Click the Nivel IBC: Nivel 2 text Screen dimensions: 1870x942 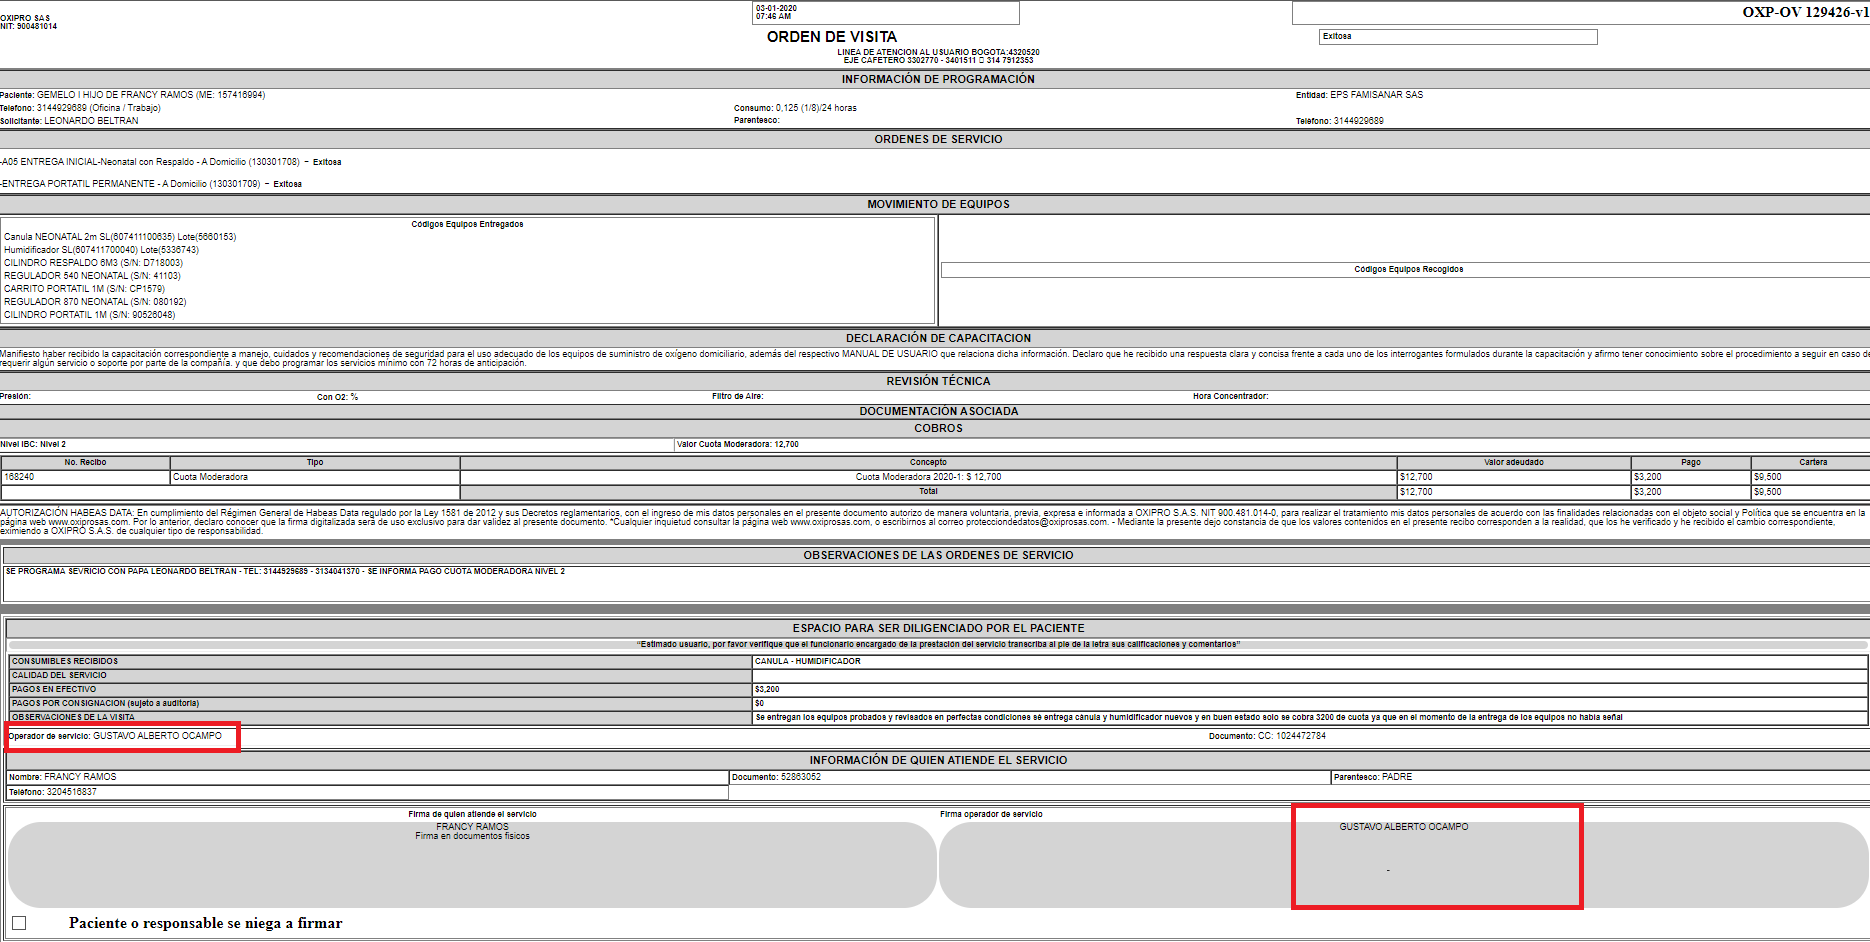click(x=33, y=445)
